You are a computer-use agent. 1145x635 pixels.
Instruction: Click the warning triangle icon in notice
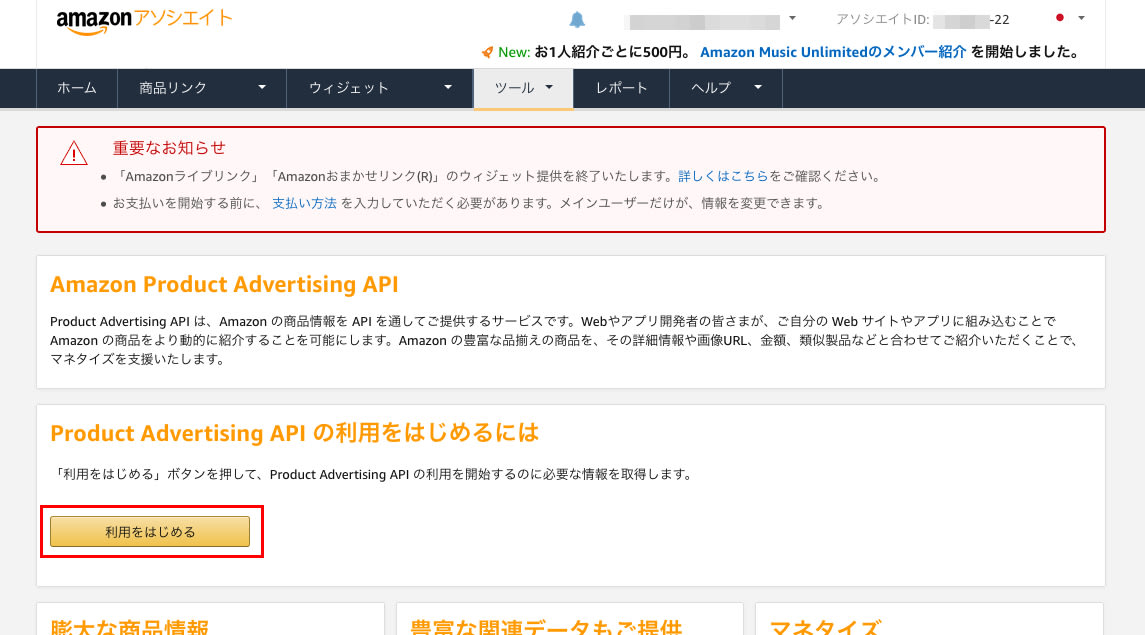(74, 153)
